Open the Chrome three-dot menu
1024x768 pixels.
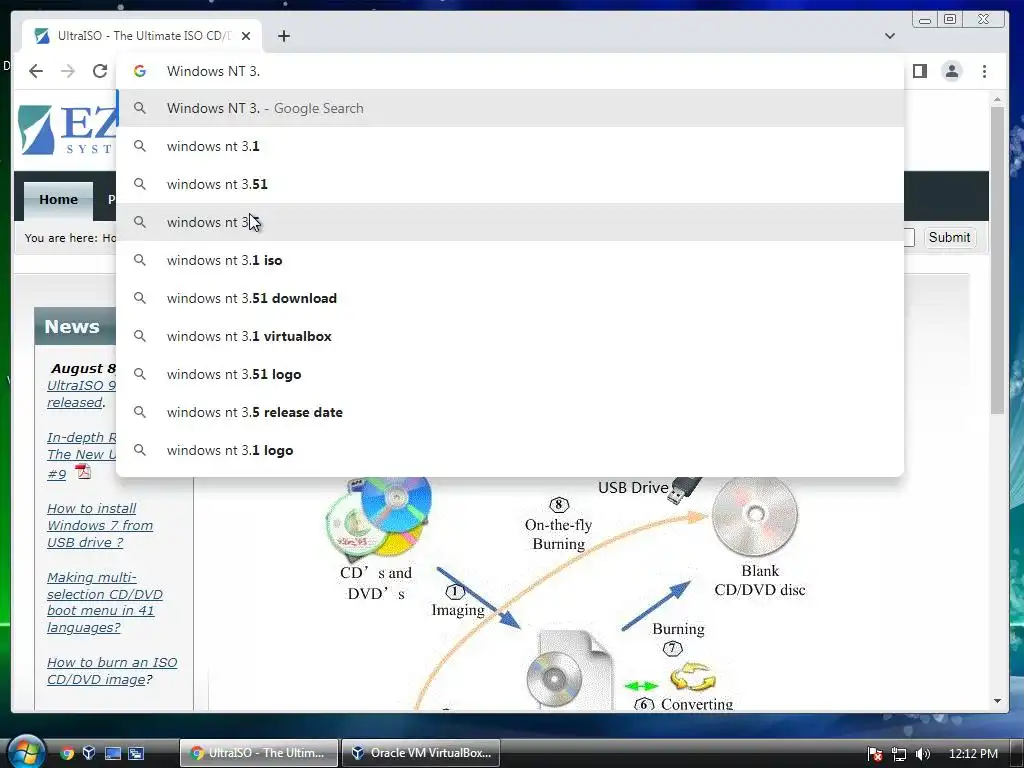point(984,71)
